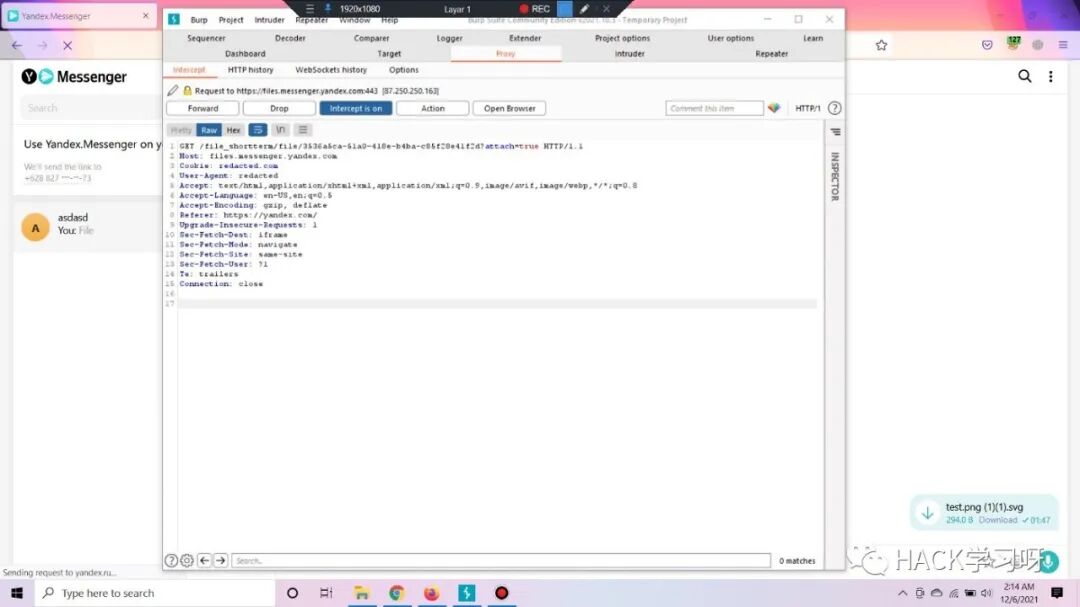Go to next search match arrow
1080x607 pixels.
(x=220, y=560)
